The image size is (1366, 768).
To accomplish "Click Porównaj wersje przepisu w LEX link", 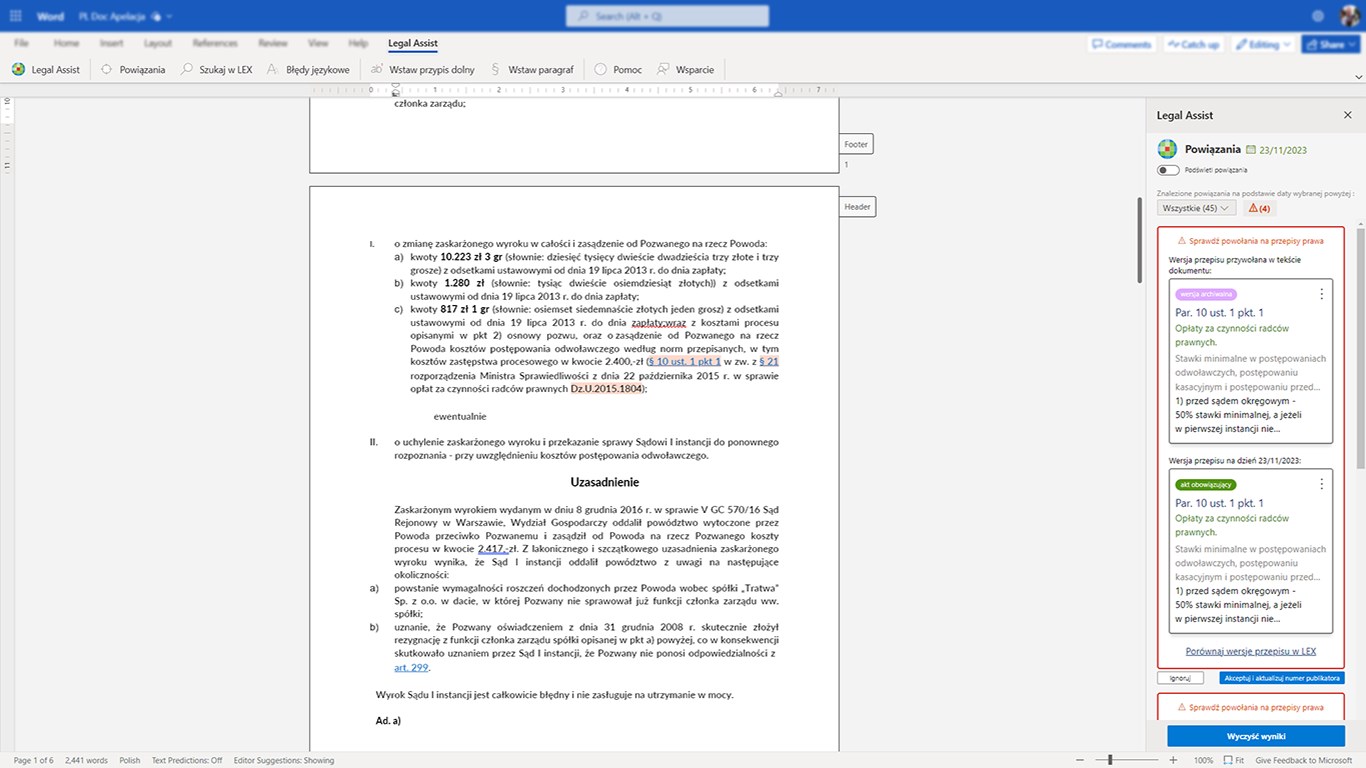I will [1250, 651].
